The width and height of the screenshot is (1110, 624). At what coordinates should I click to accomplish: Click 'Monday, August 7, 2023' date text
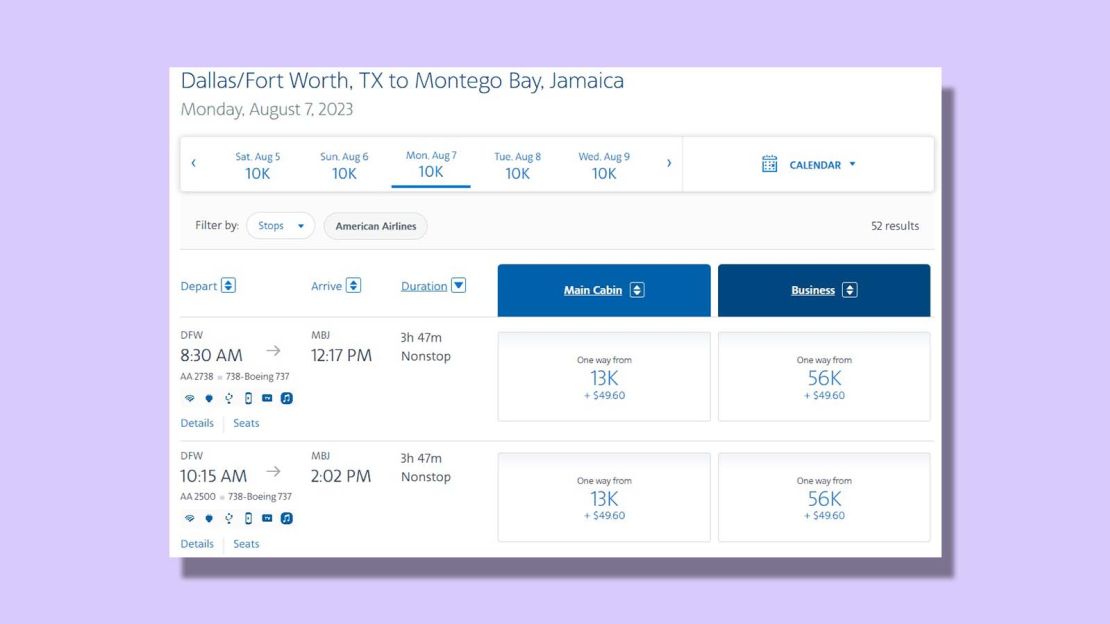(x=267, y=110)
